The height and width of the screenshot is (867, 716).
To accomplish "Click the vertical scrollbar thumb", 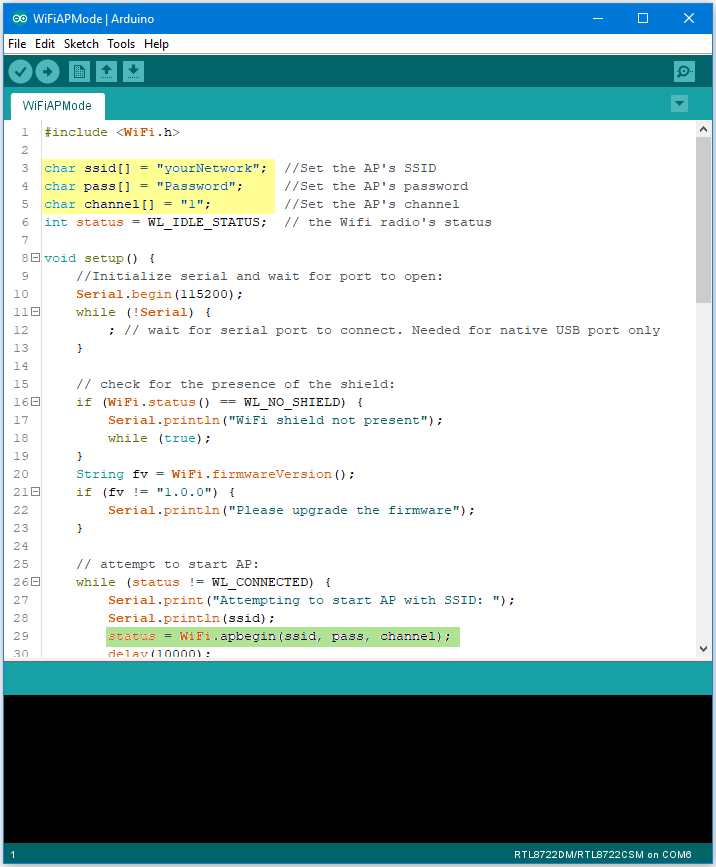I will point(703,220).
